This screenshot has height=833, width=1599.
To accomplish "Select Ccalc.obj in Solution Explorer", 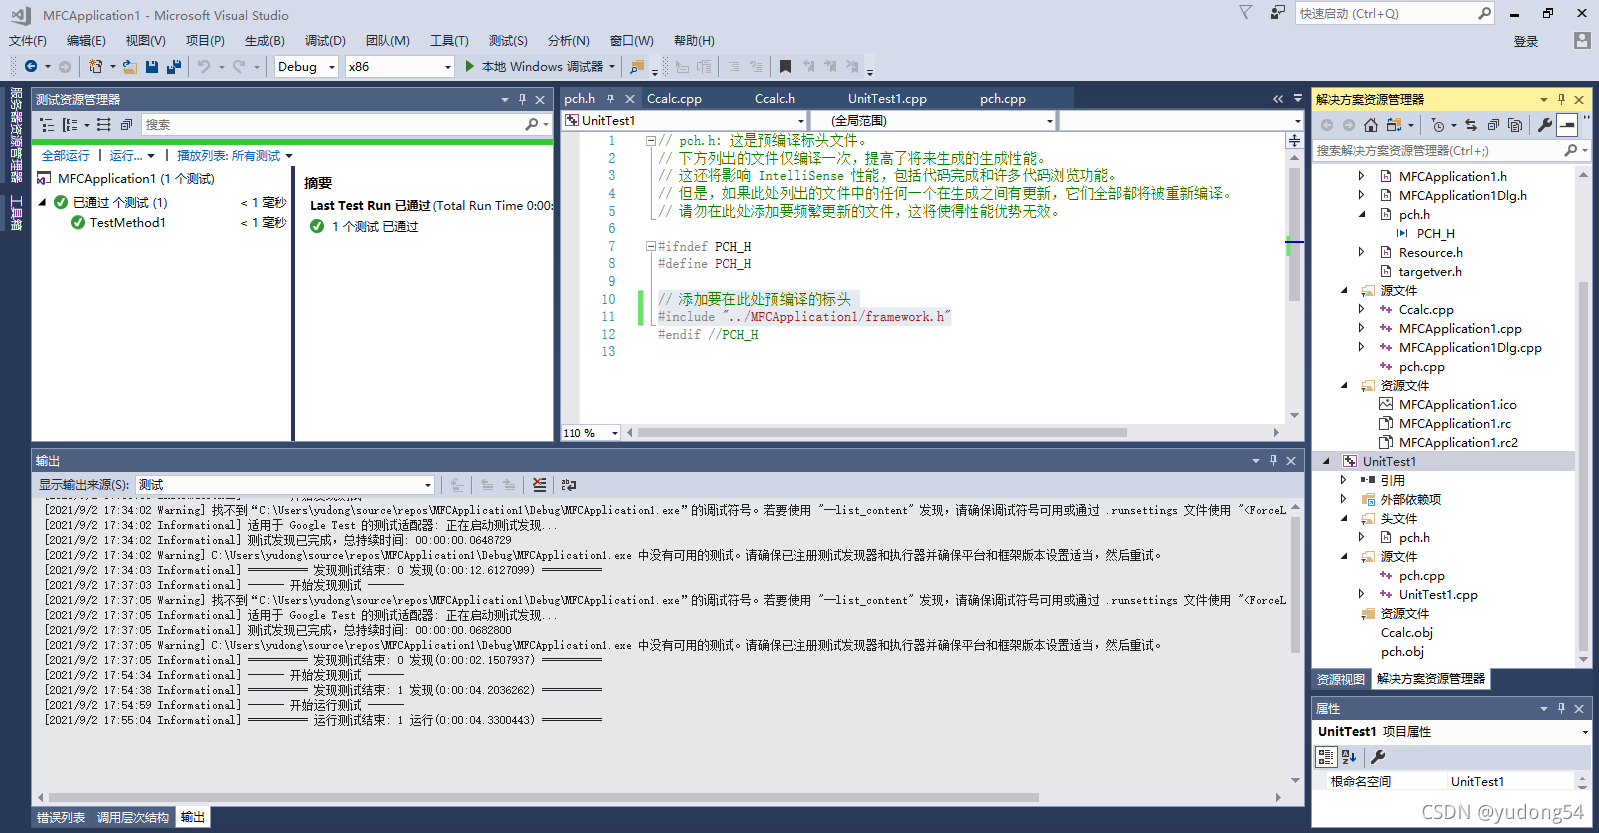I will (x=1407, y=633).
